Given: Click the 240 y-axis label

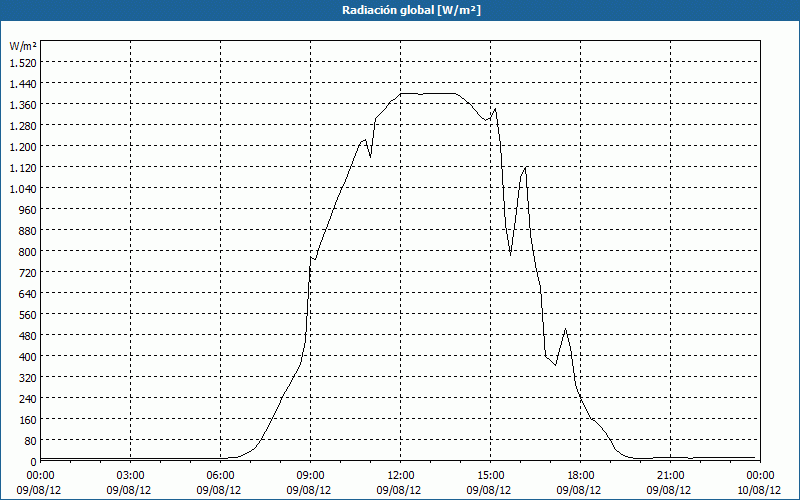Looking at the screenshot, I should (x=28, y=398).
